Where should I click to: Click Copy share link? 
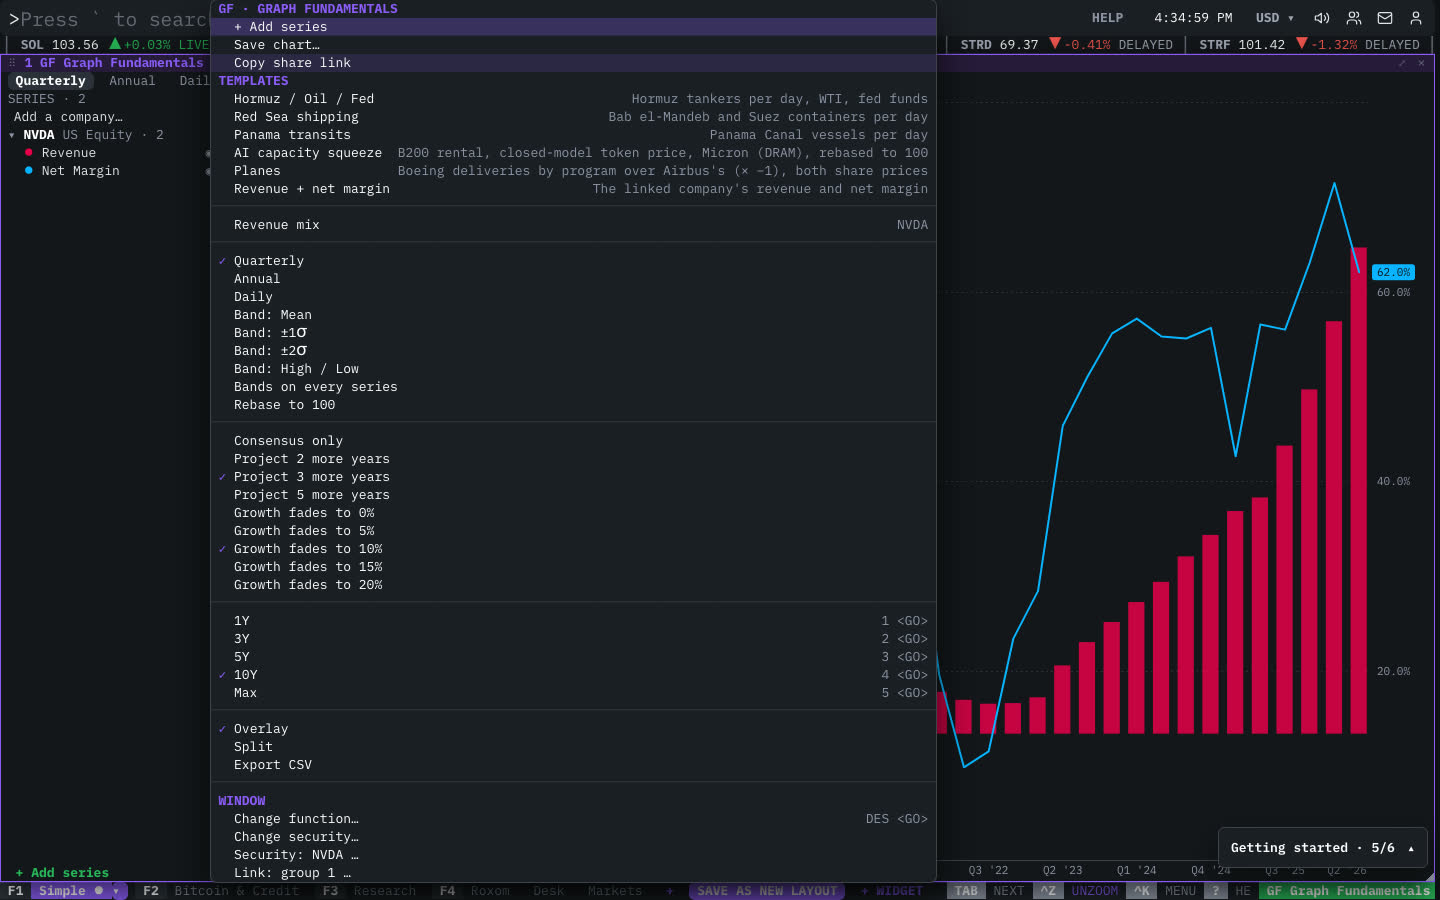coord(573,63)
